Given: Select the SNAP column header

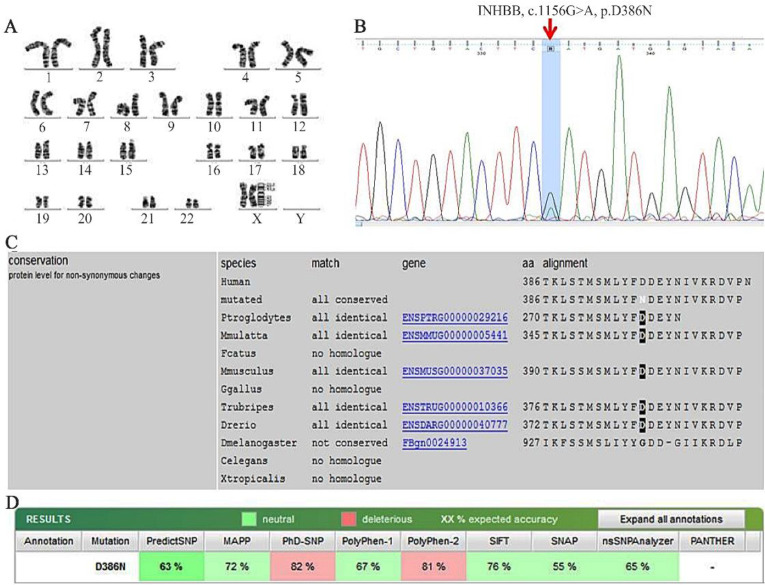Looking at the screenshot, I should [x=564, y=541].
